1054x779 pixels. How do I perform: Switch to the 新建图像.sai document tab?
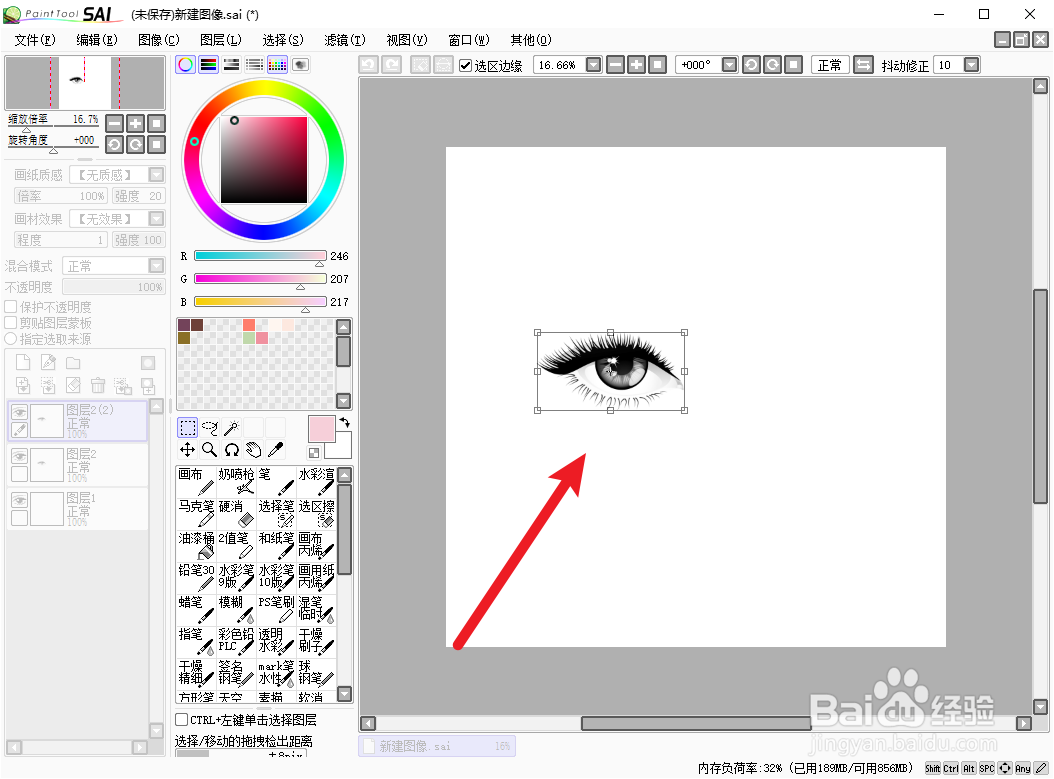click(x=437, y=746)
